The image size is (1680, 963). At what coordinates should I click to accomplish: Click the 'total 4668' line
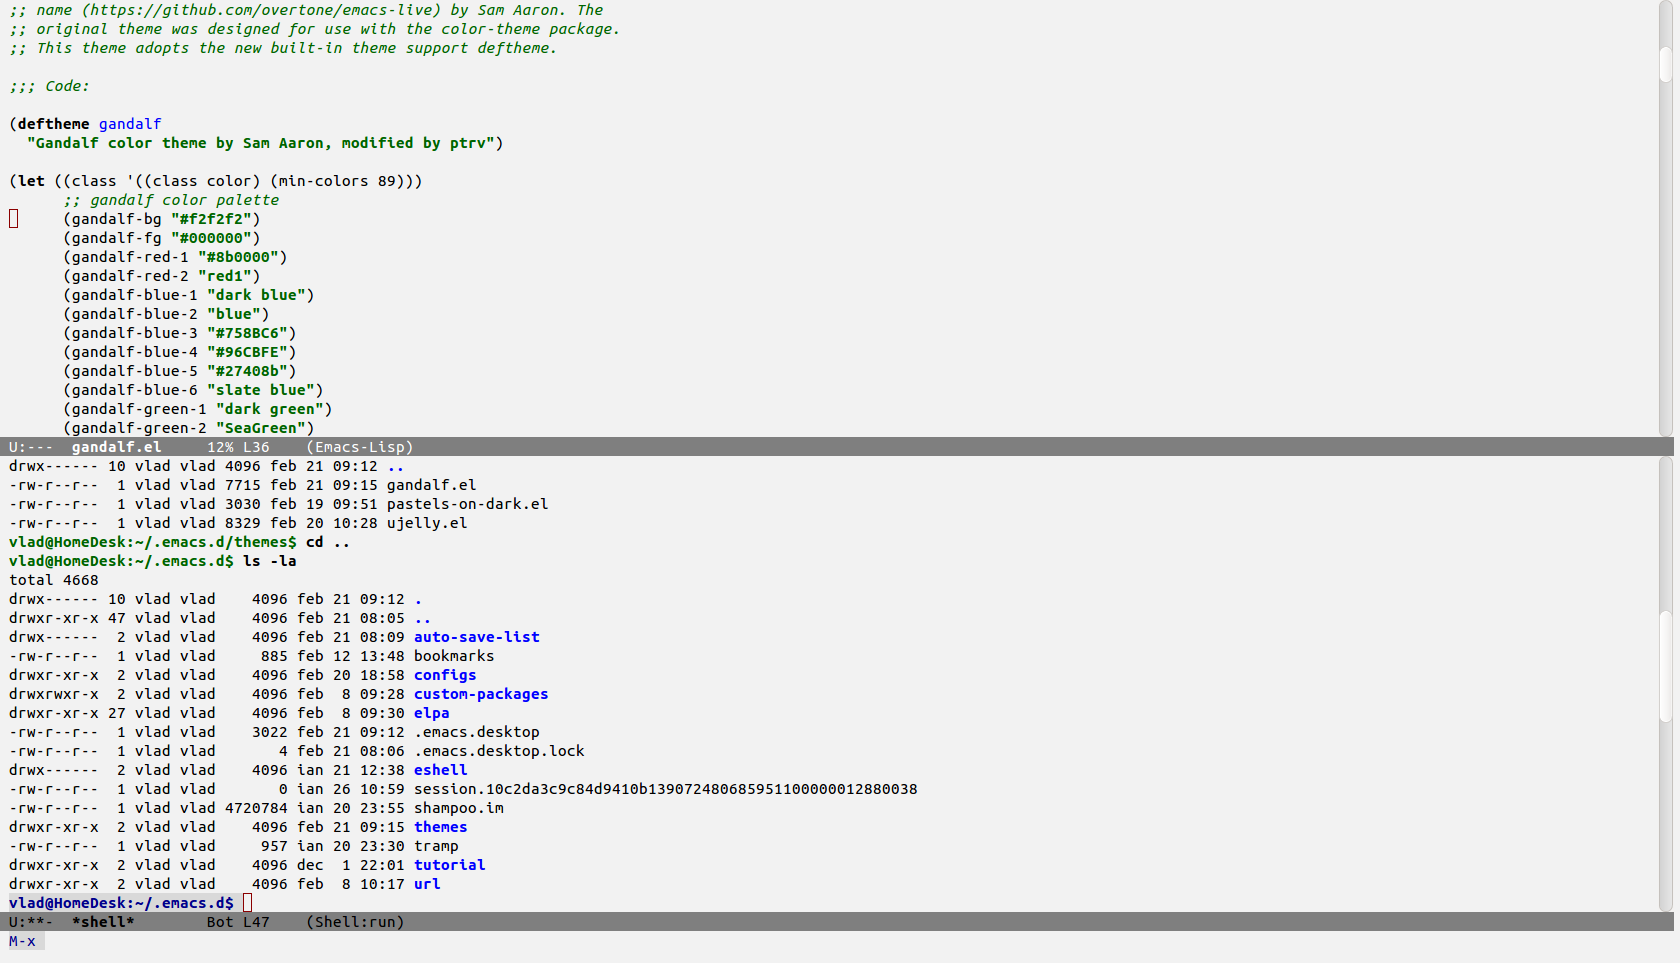[x=54, y=580]
